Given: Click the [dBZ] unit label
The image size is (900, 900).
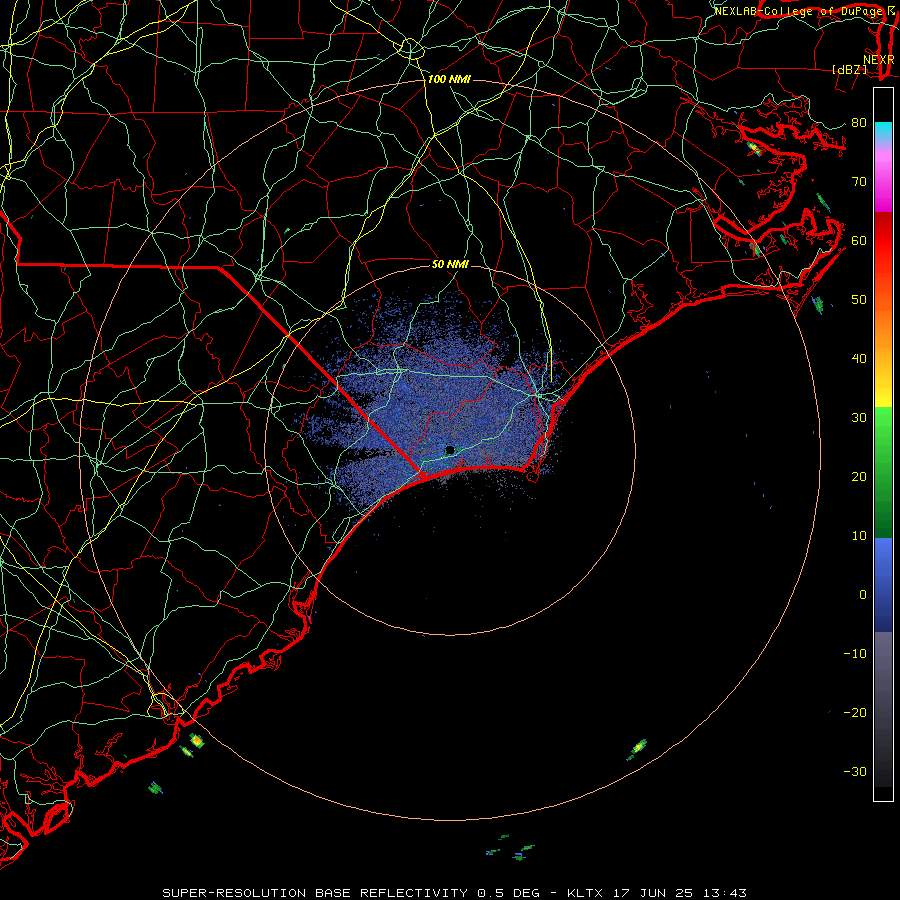Looking at the screenshot, I should pyautogui.click(x=849, y=69).
